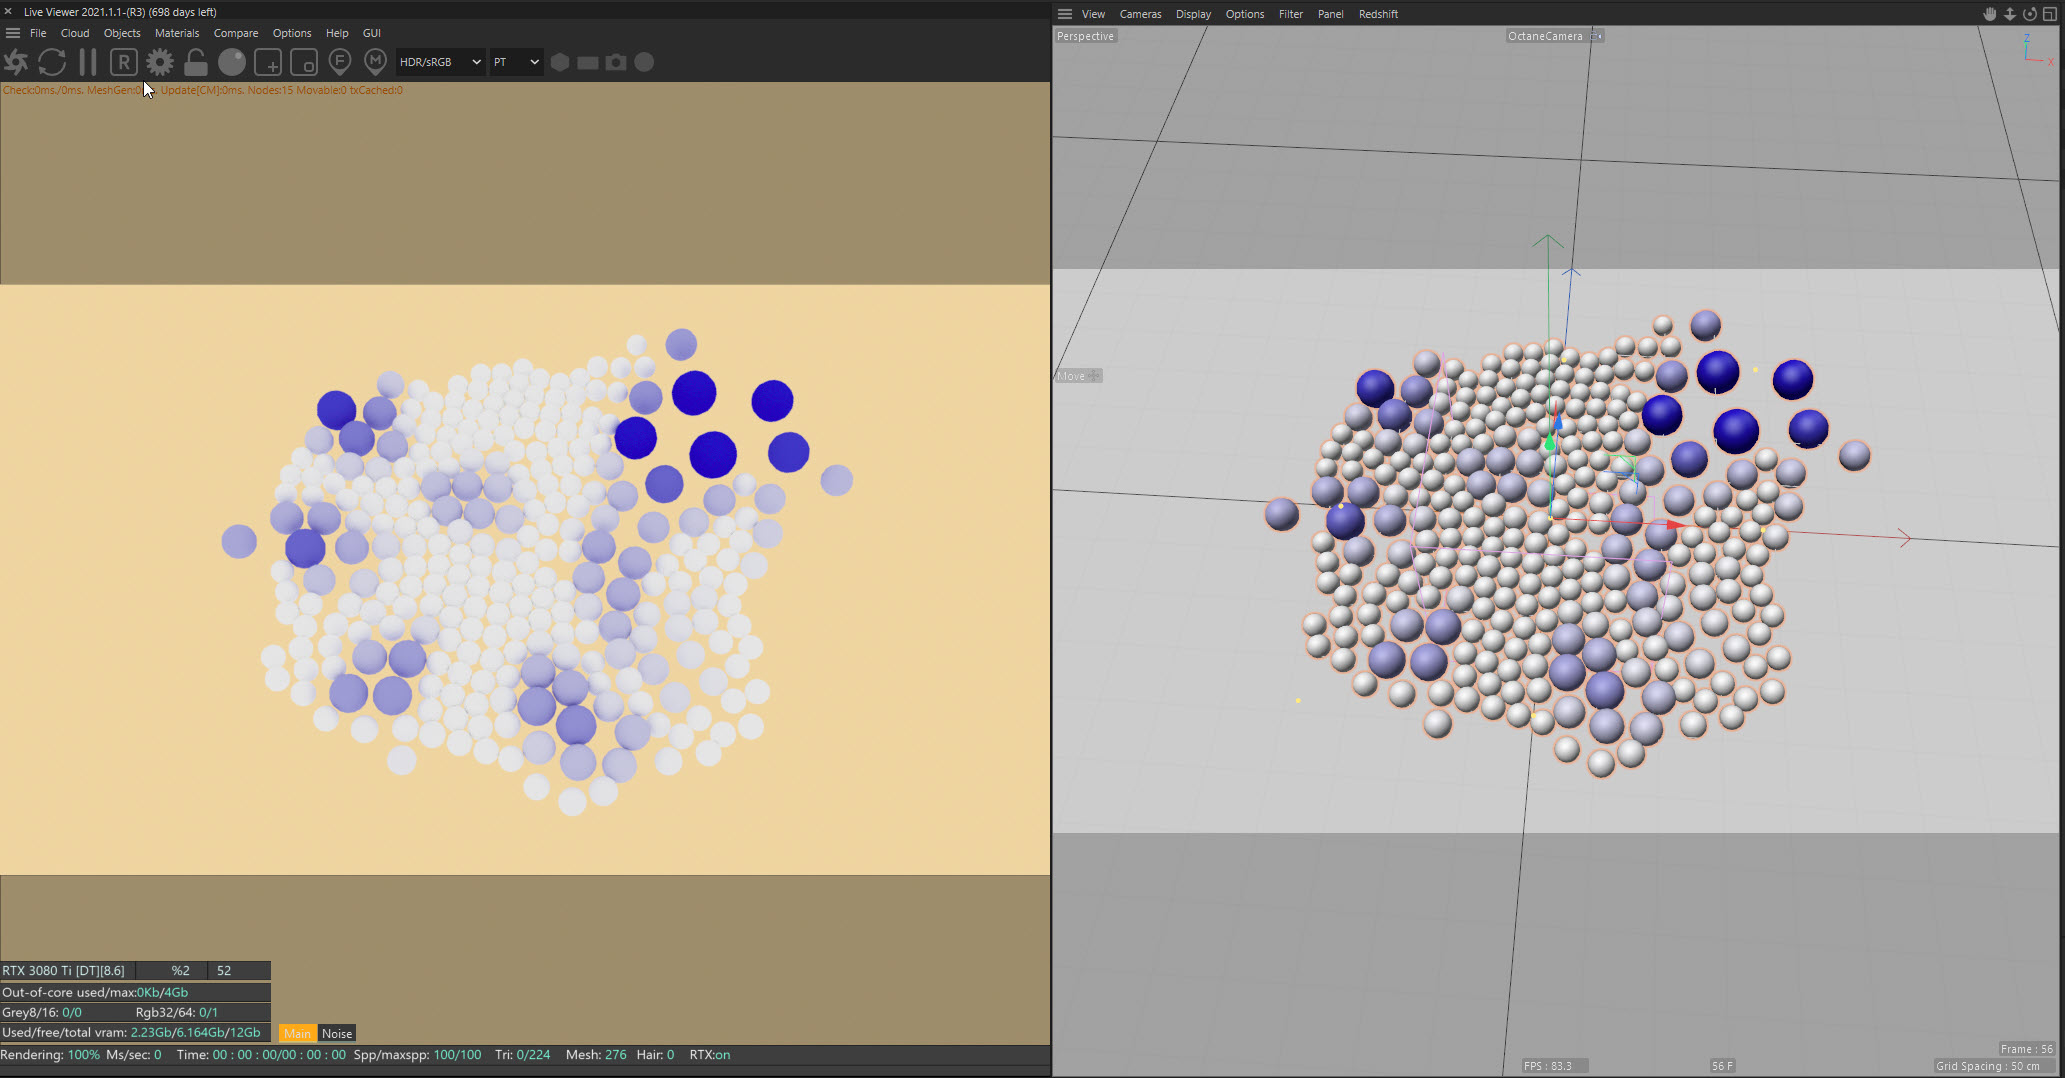The height and width of the screenshot is (1078, 2065).
Task: Click the film region square icon
Action: coord(304,62)
